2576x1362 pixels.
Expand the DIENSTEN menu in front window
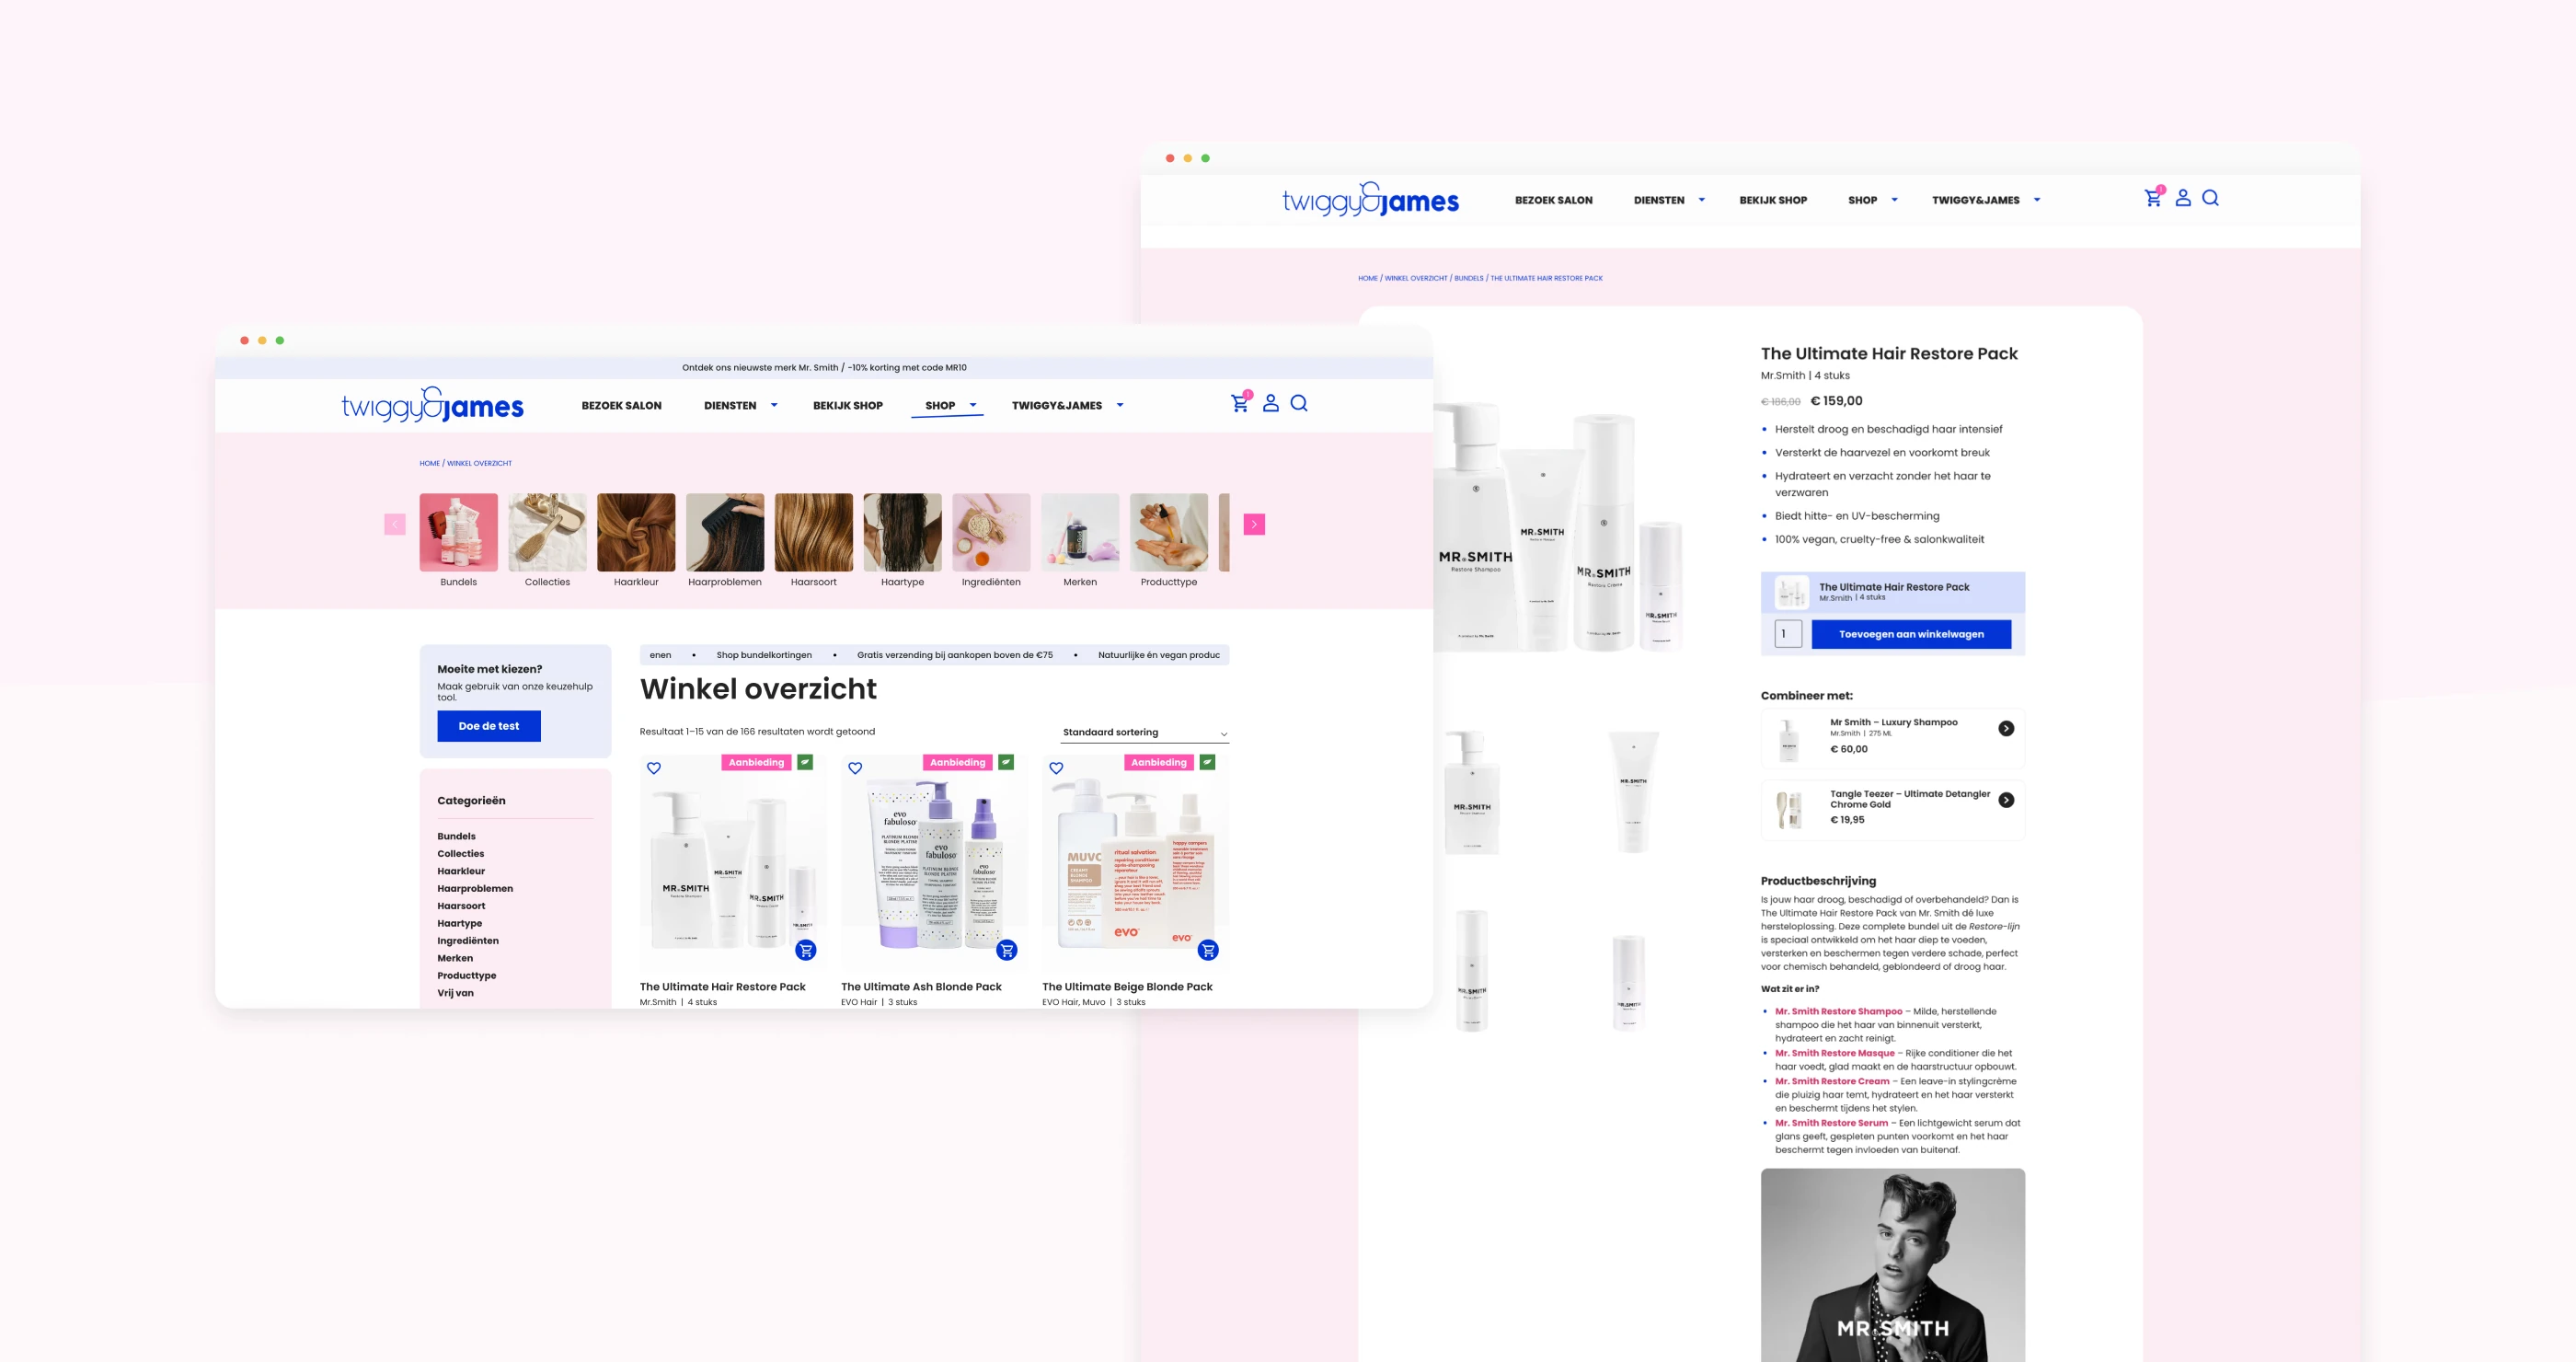[740, 405]
